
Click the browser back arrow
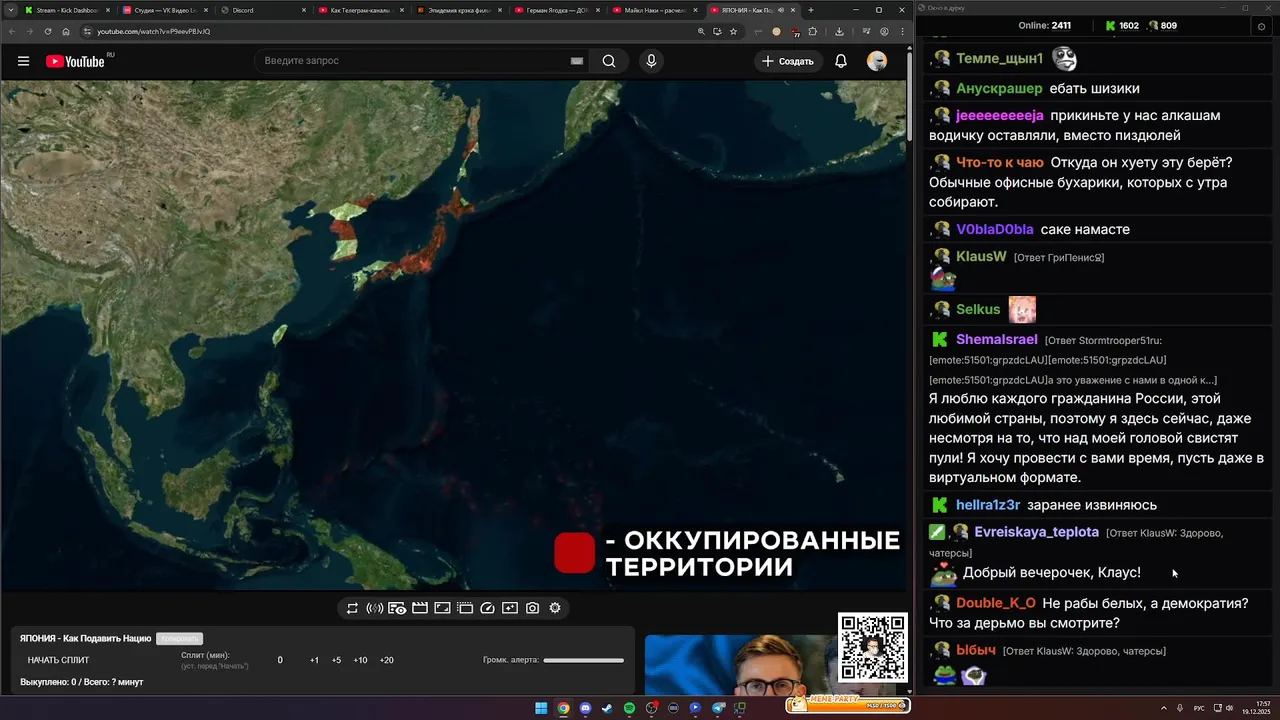pyautogui.click(x=10, y=31)
